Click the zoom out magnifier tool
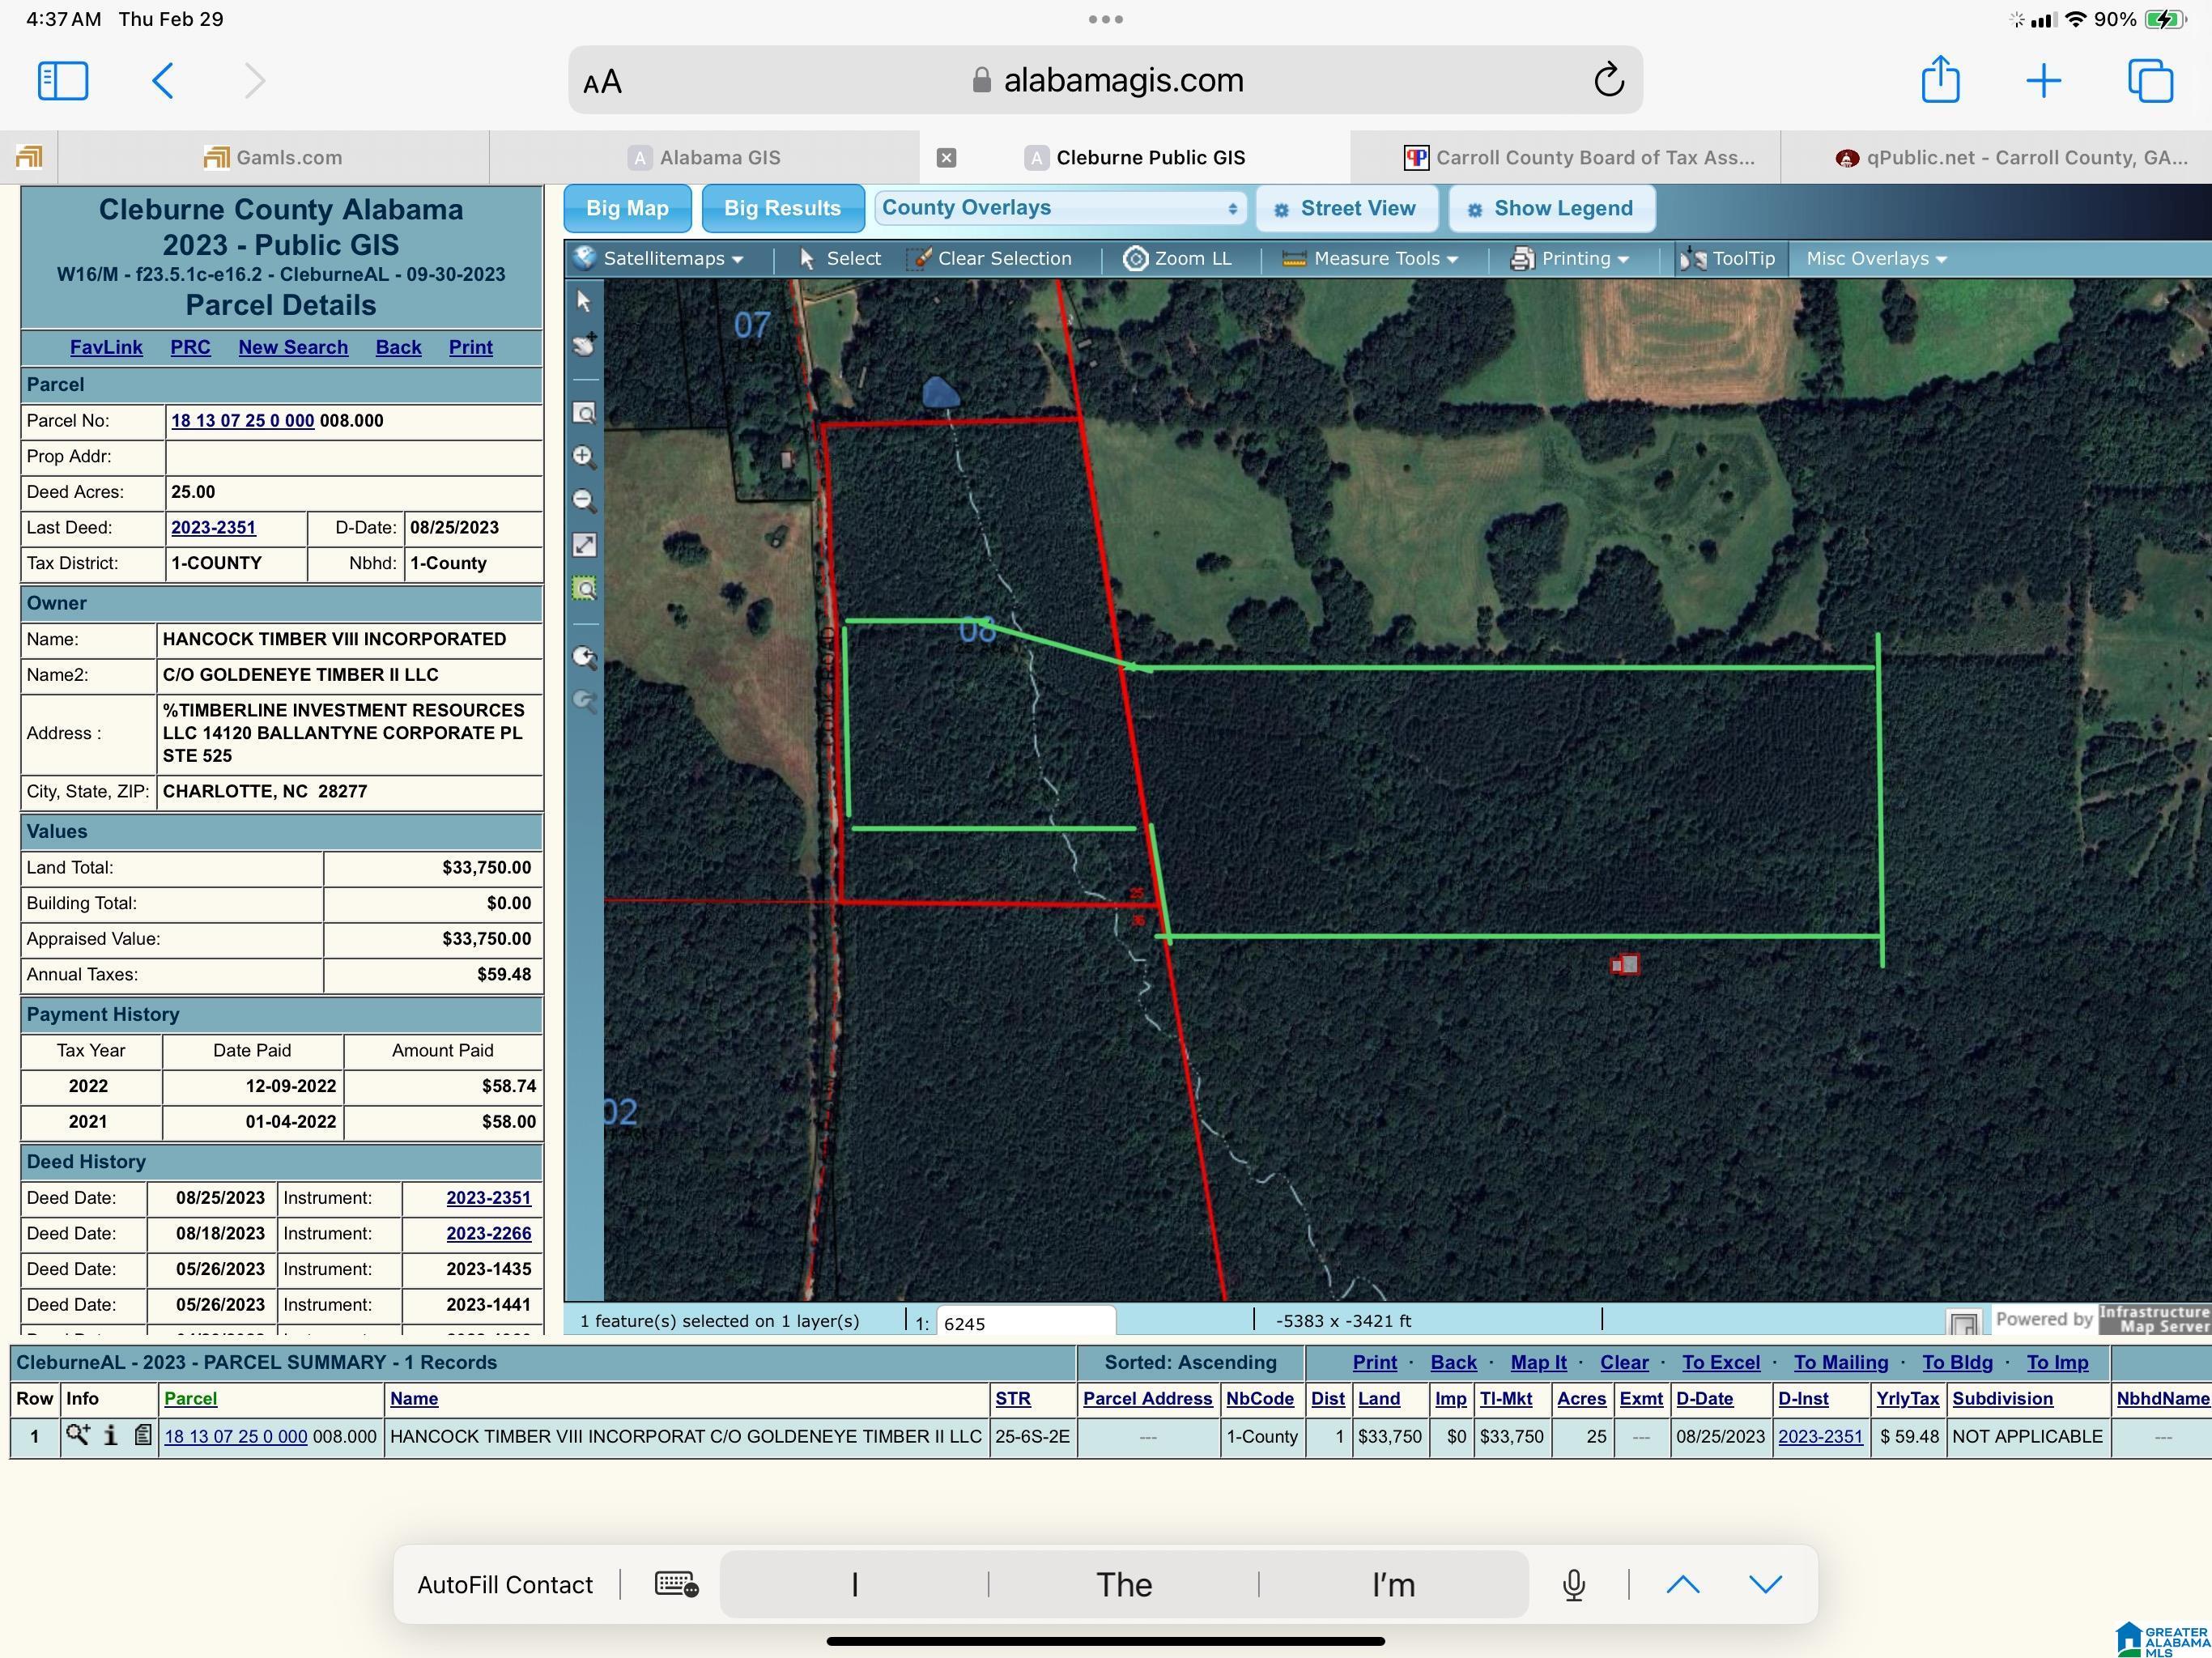The image size is (2212, 1658). click(585, 501)
